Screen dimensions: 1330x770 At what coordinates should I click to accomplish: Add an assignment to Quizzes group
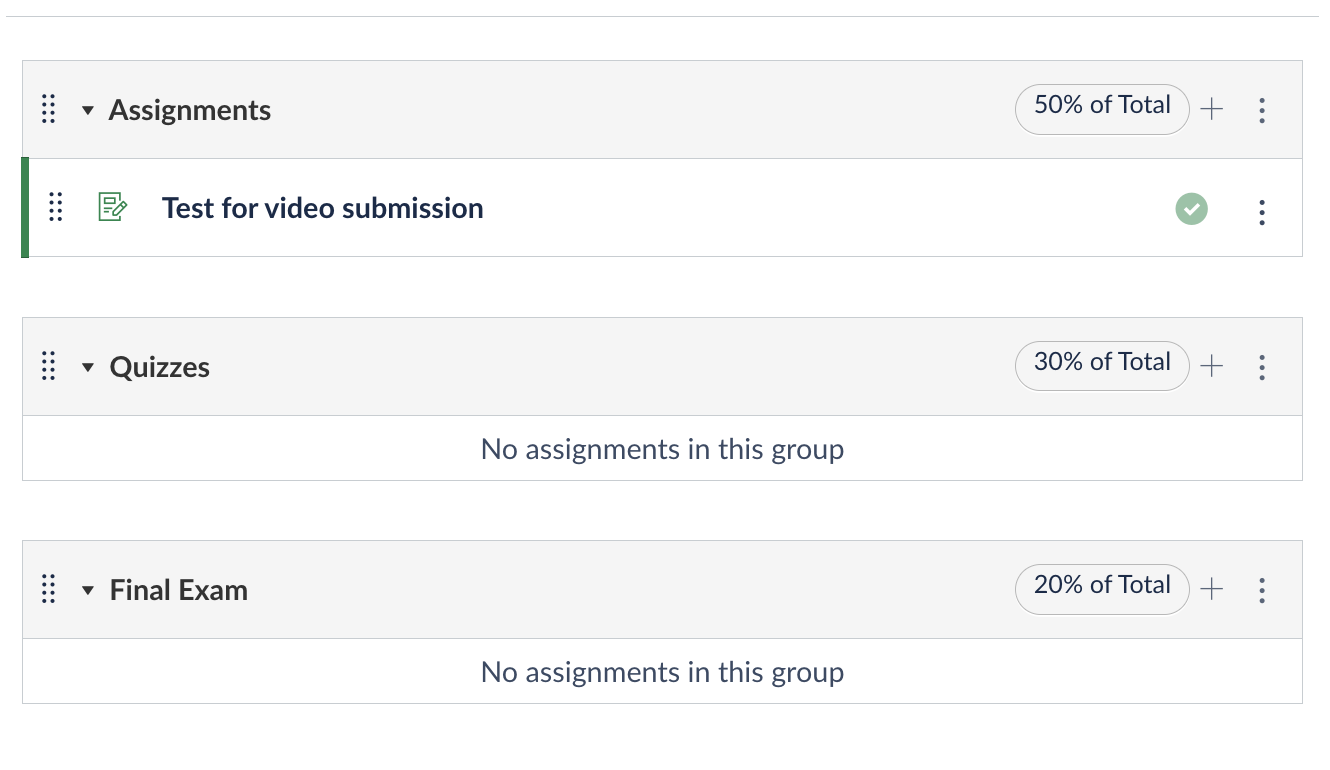1212,367
